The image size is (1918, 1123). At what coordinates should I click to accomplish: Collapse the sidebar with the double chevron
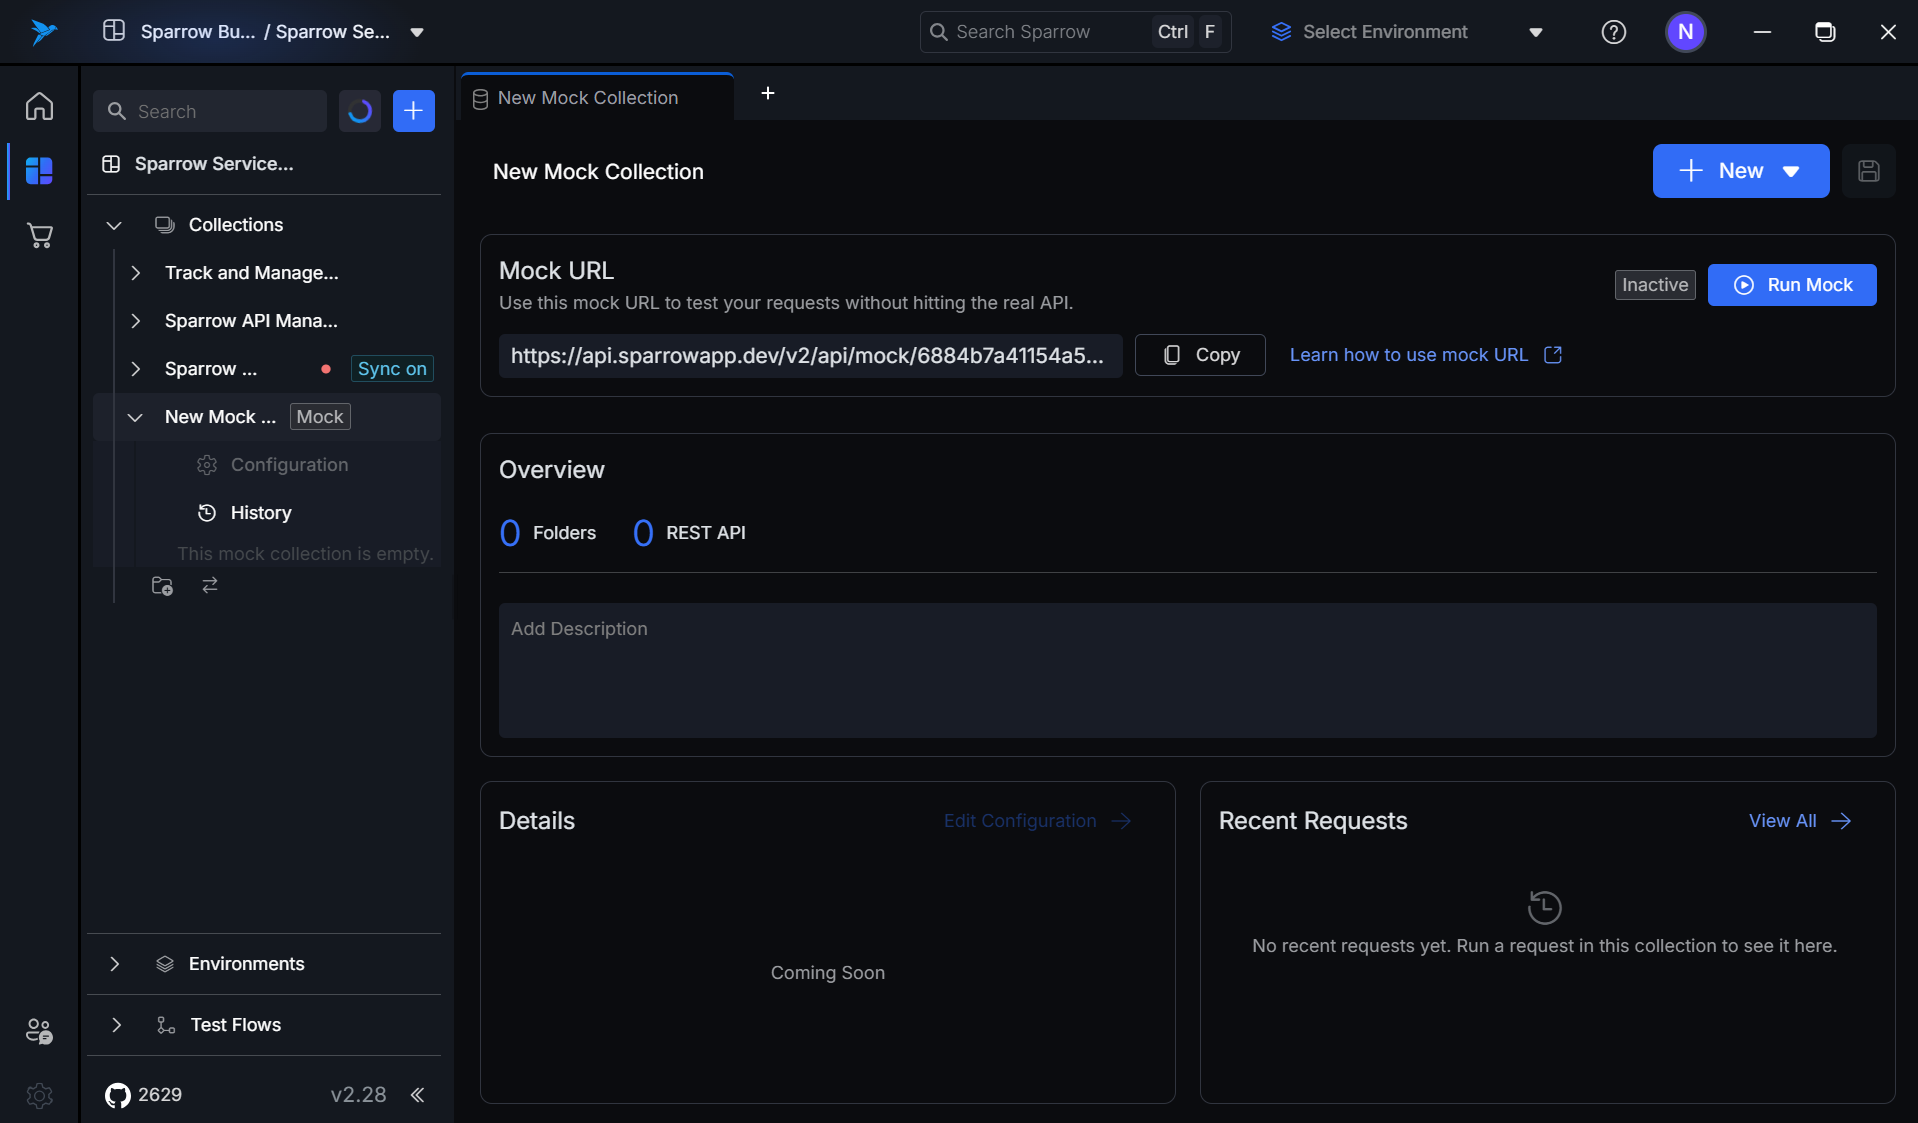417,1095
